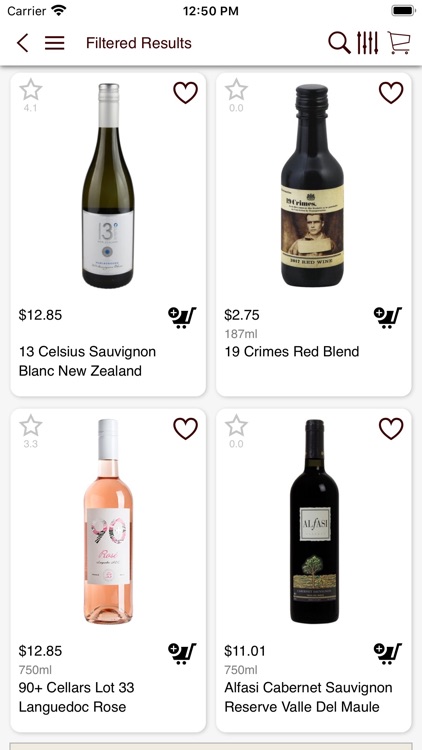Add 13 Celsius Sauvignon Blanc to cart
Screen dimensions: 422x750
182,318
